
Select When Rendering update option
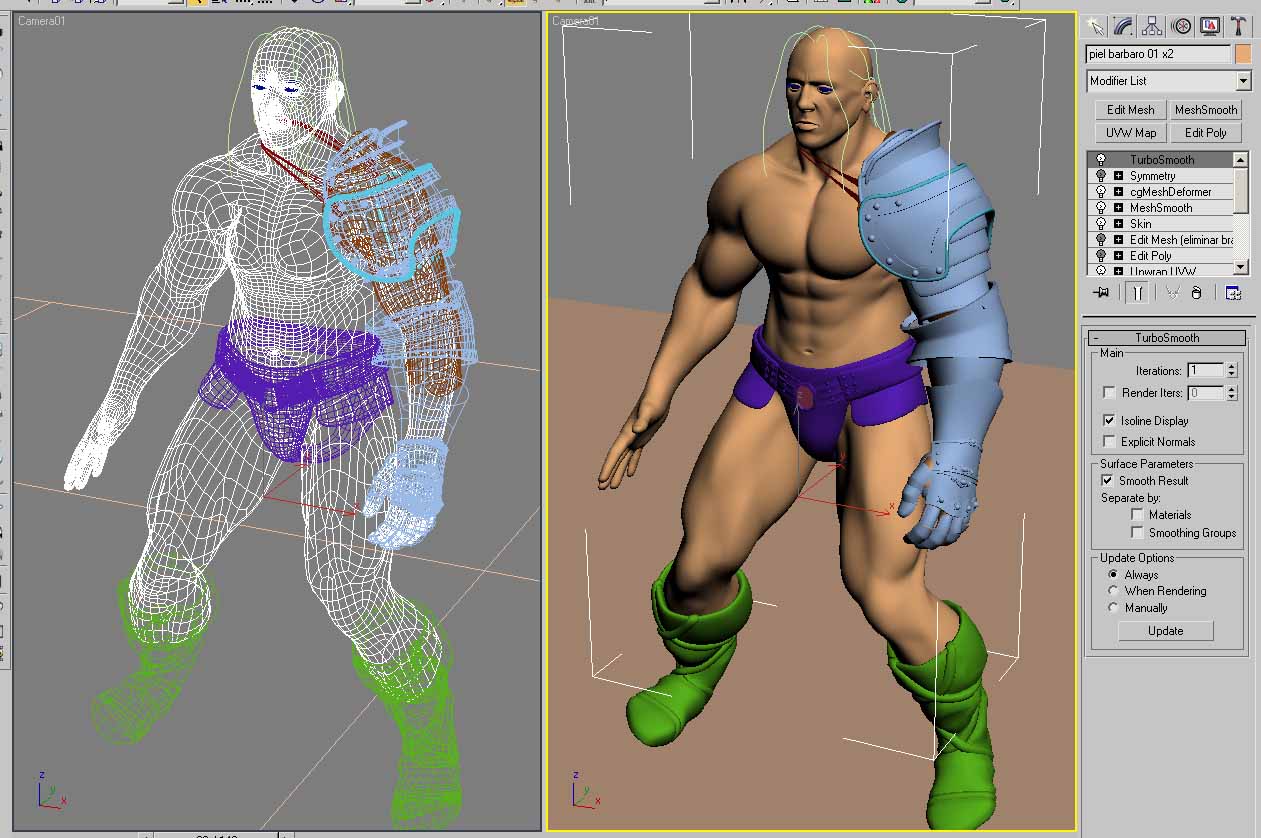1113,591
